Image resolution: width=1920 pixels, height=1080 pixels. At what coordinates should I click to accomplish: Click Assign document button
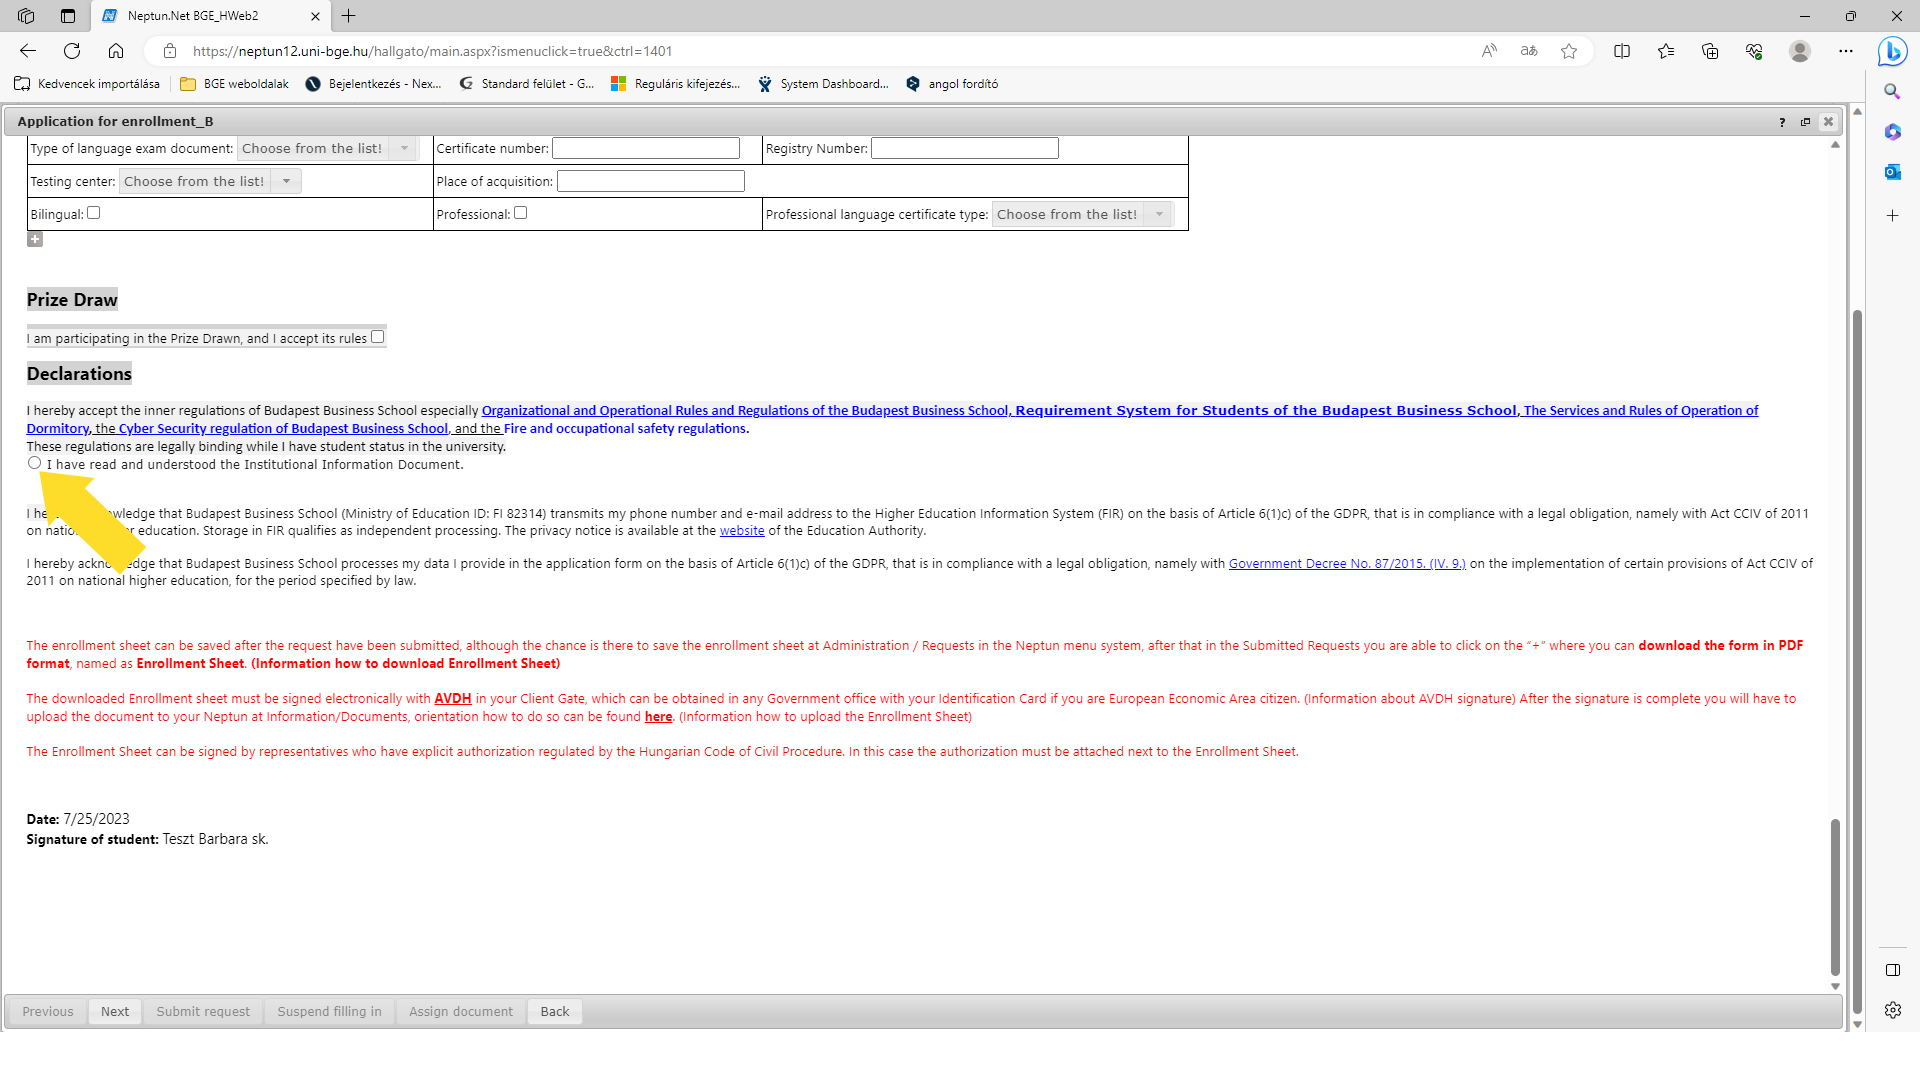click(x=461, y=1011)
